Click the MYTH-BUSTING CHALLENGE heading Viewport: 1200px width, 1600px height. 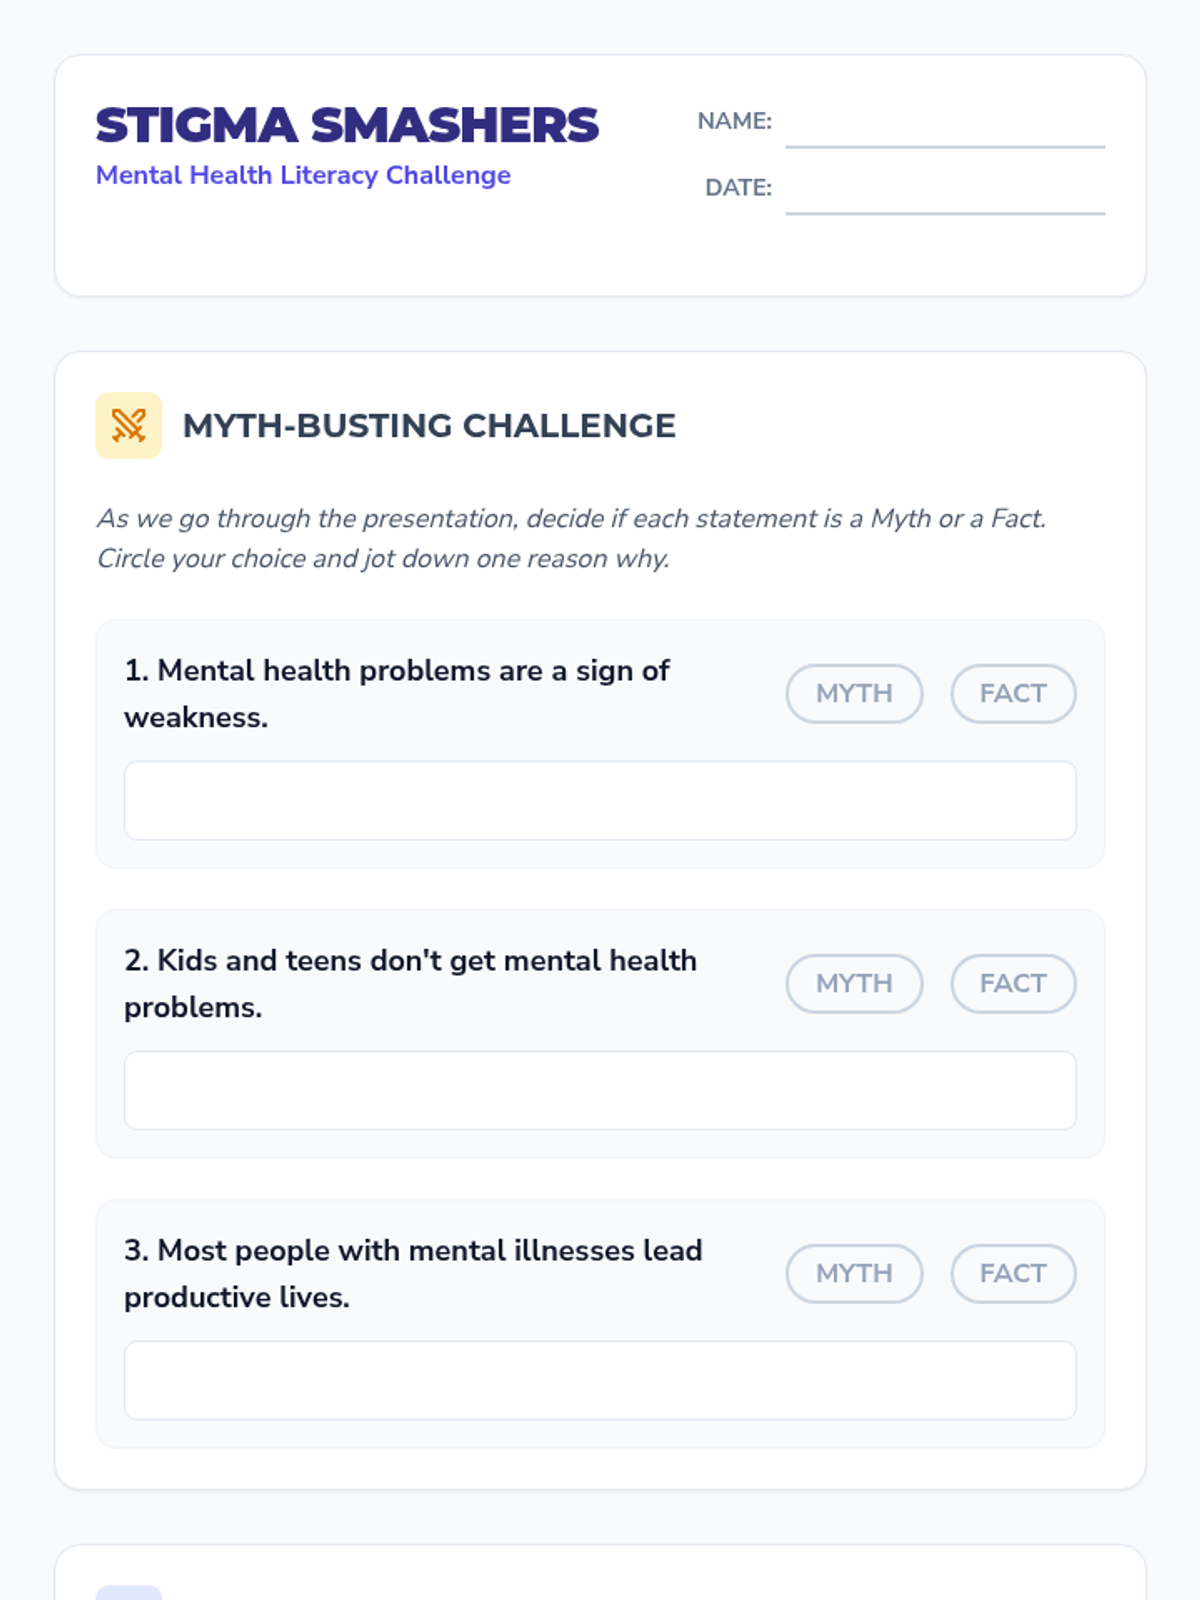click(428, 426)
